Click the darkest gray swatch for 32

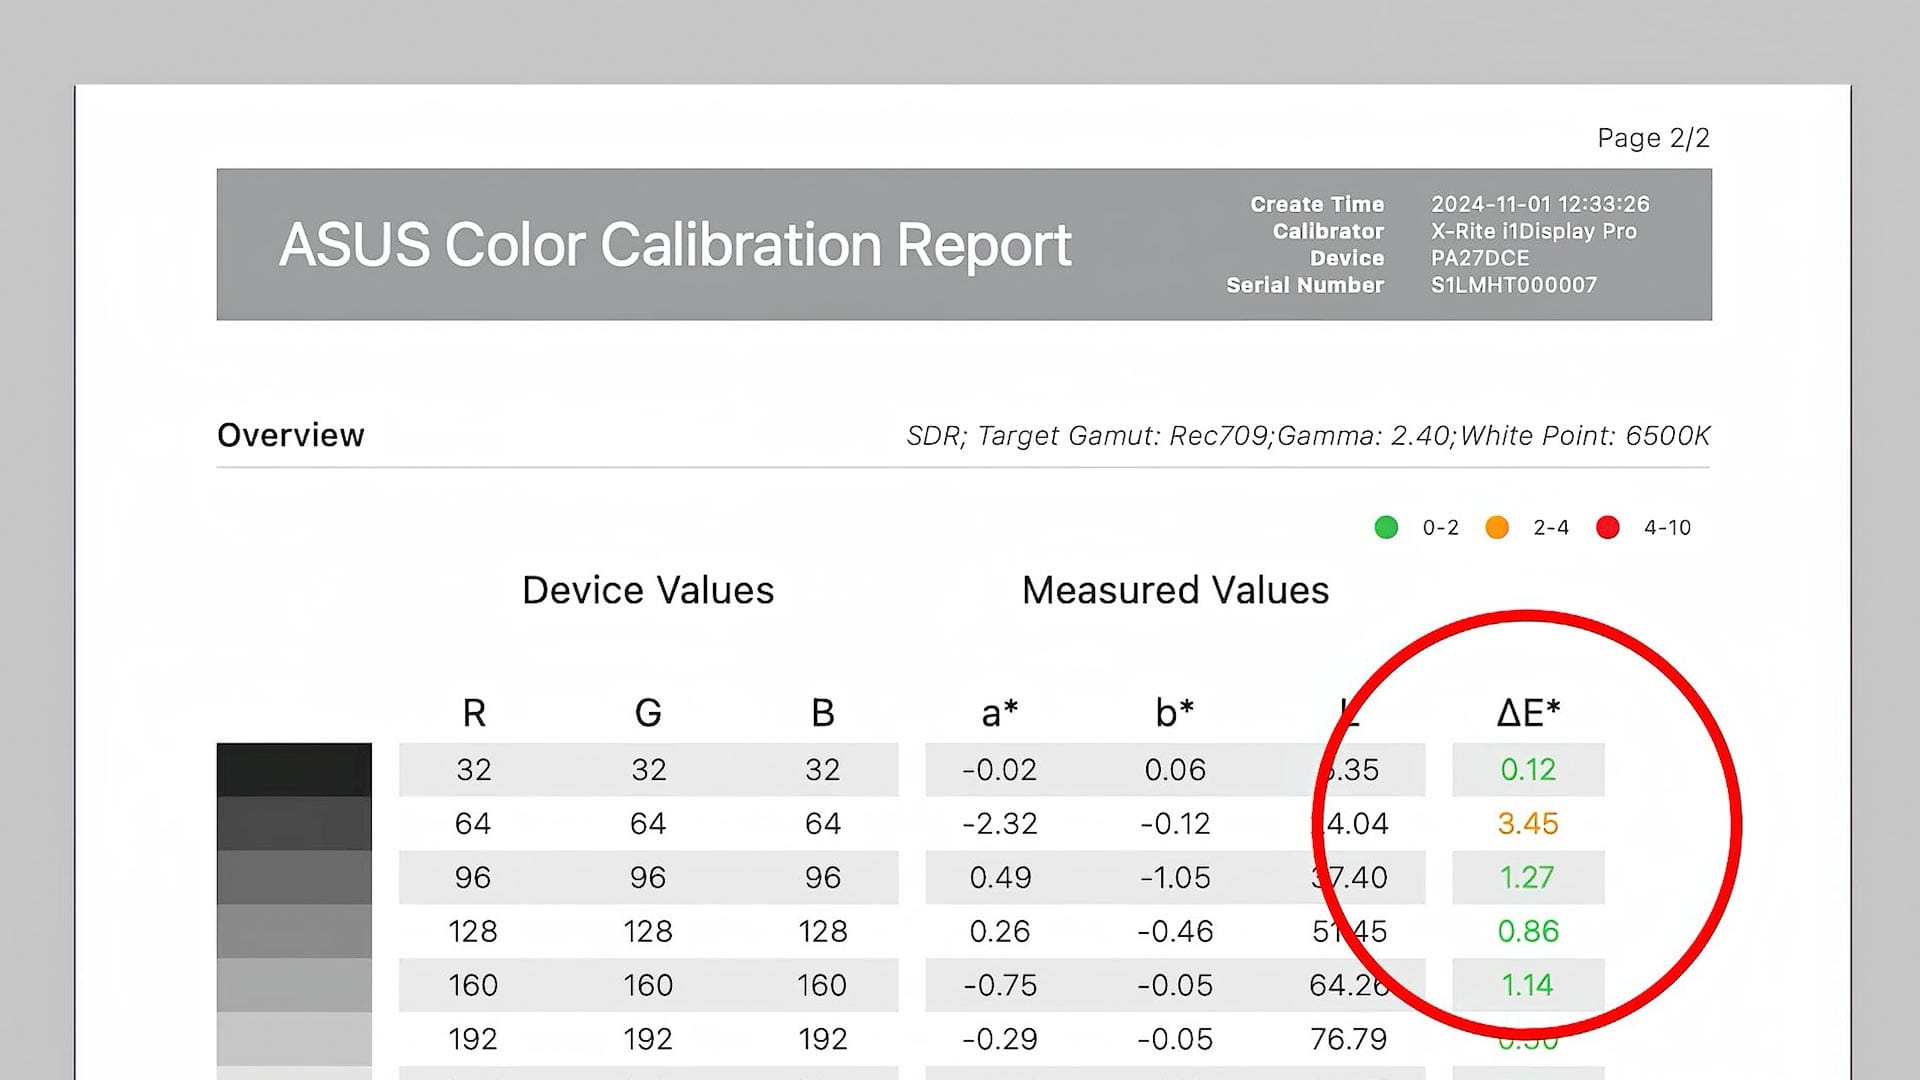tap(294, 769)
